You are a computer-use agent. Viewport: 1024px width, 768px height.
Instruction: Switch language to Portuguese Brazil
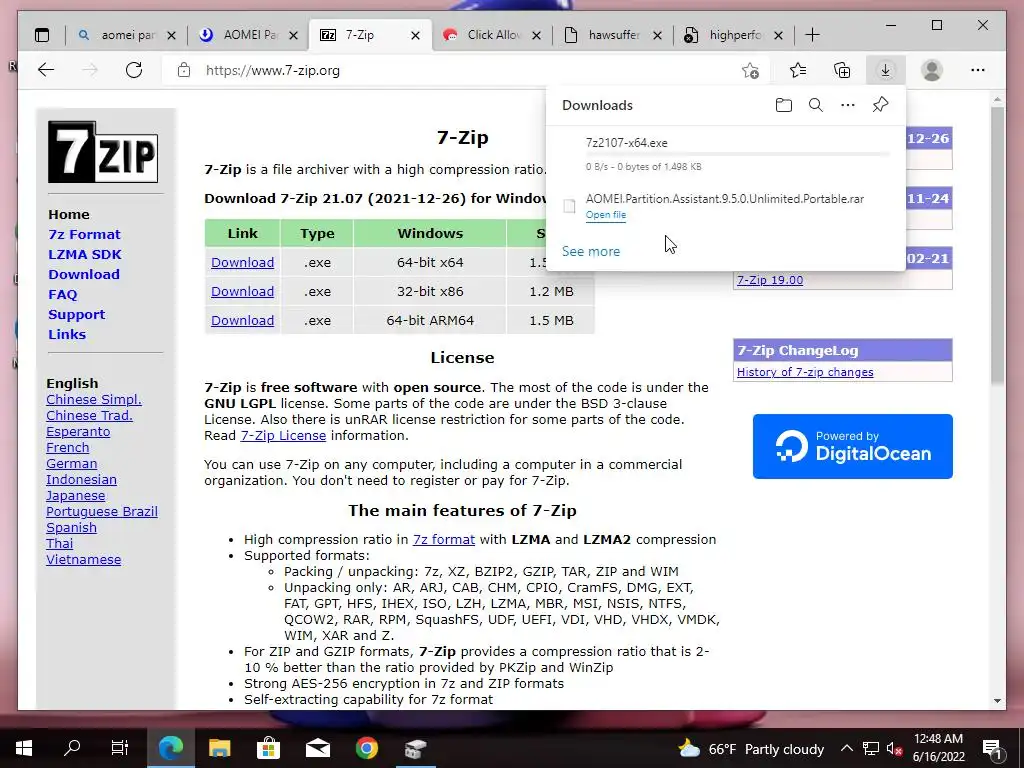(101, 512)
